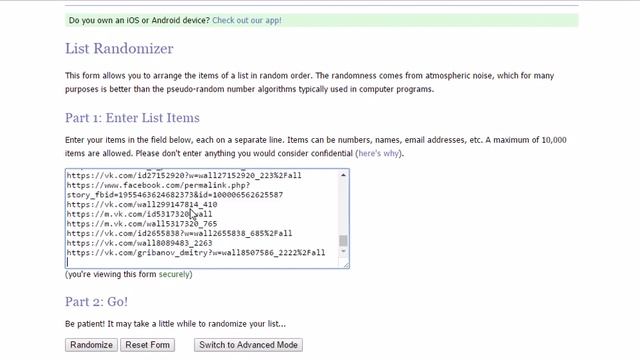Image resolution: width=640 pixels, height=360 pixels.
Task: Click the textarea scrollbar thumb
Action: 343,240
